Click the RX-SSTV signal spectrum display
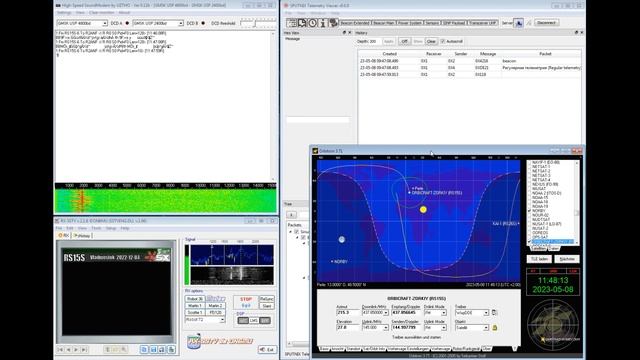This screenshot has height=360, width=640. tap(232, 255)
